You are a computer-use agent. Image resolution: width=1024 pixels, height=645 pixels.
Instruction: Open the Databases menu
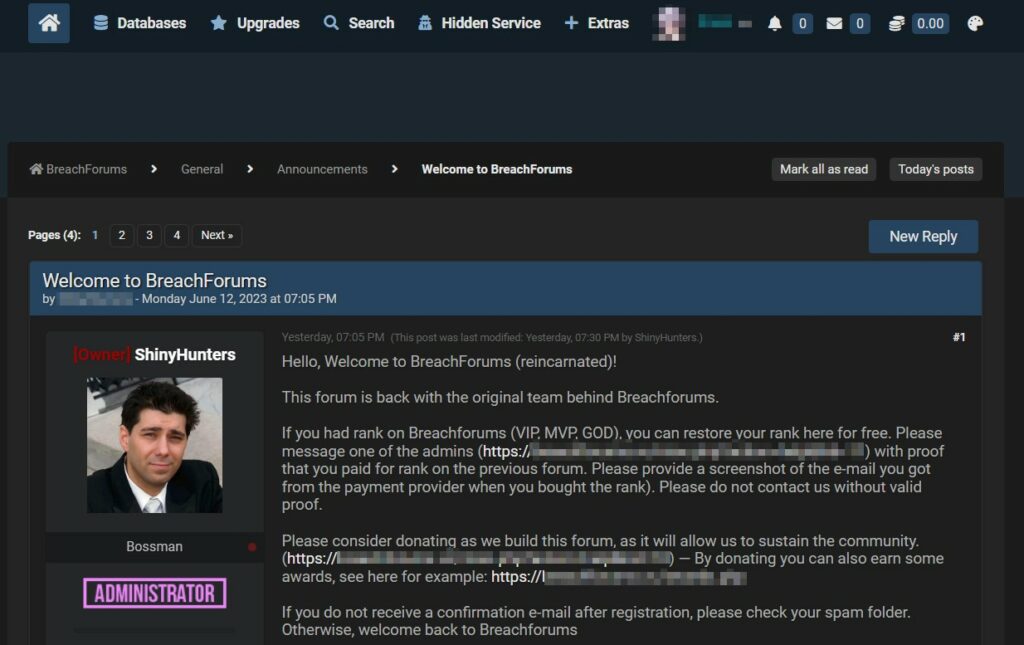(x=140, y=23)
